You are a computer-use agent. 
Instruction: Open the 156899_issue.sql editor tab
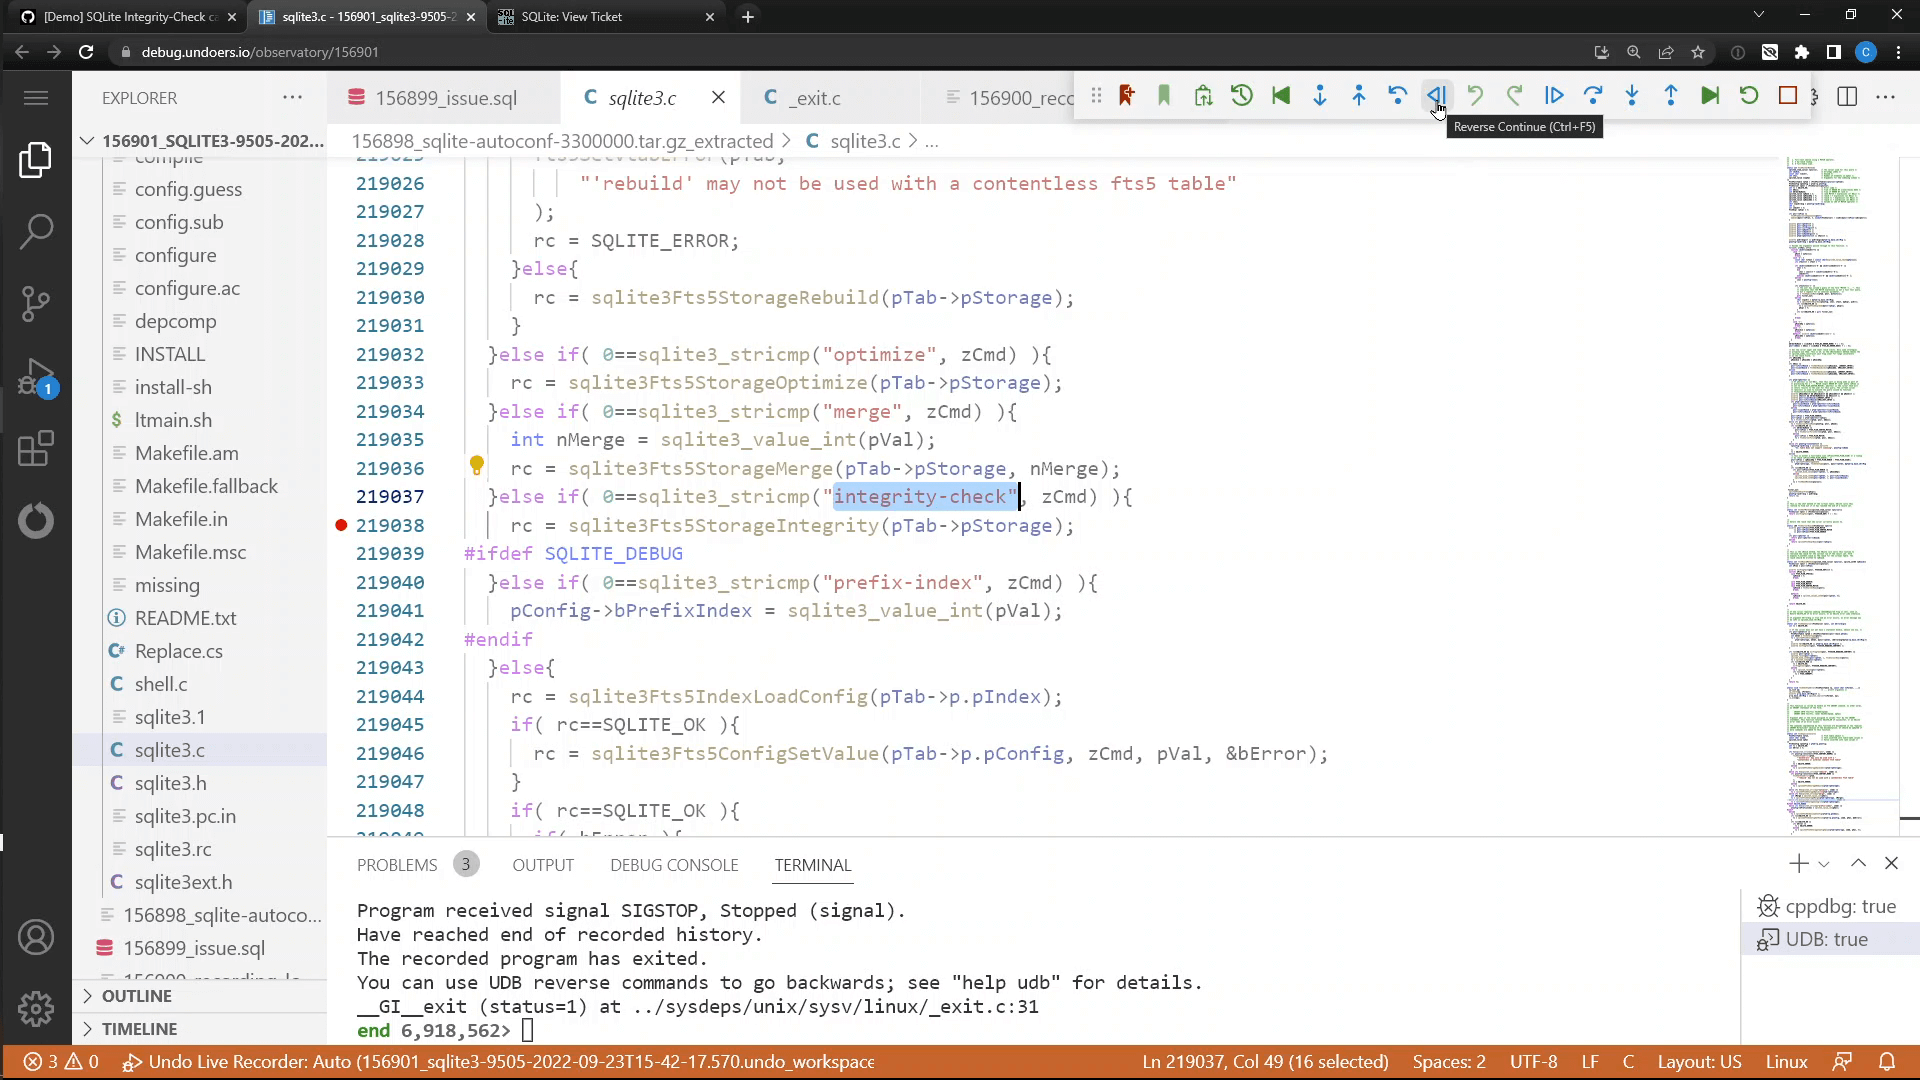click(446, 97)
